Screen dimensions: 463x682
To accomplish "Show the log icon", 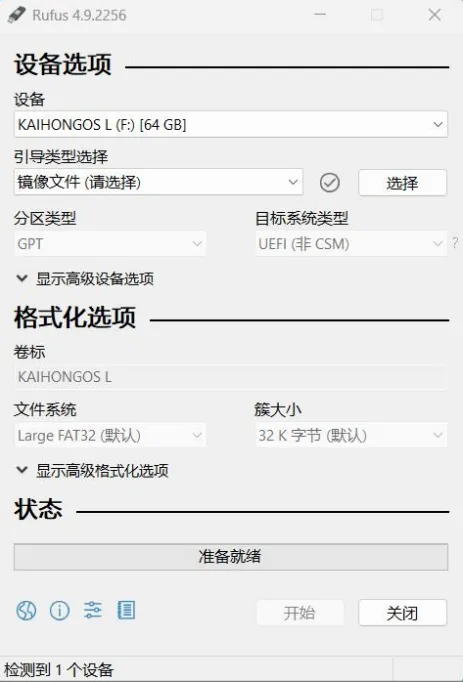I will point(126,610).
